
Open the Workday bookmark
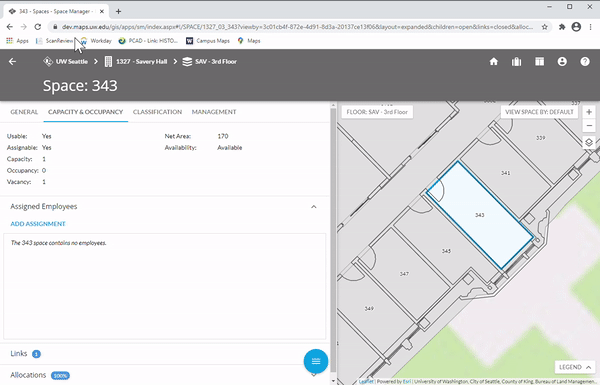click(x=96, y=41)
